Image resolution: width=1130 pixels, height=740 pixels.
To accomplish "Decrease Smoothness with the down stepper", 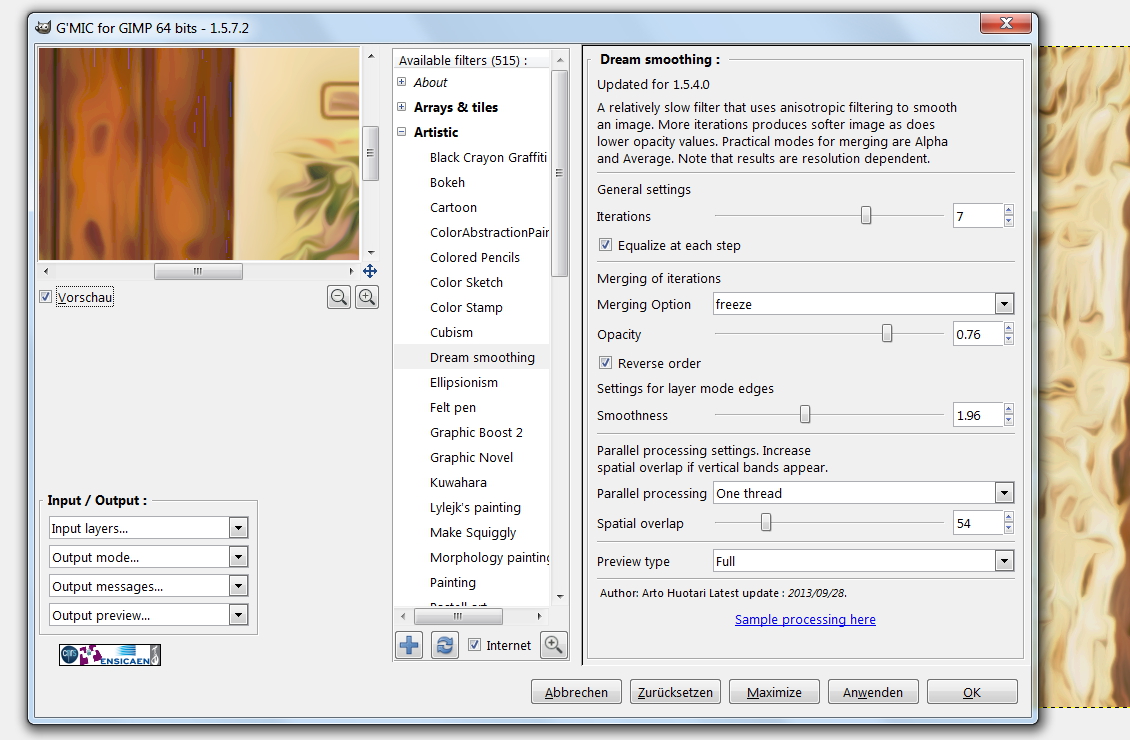I will point(1008,420).
